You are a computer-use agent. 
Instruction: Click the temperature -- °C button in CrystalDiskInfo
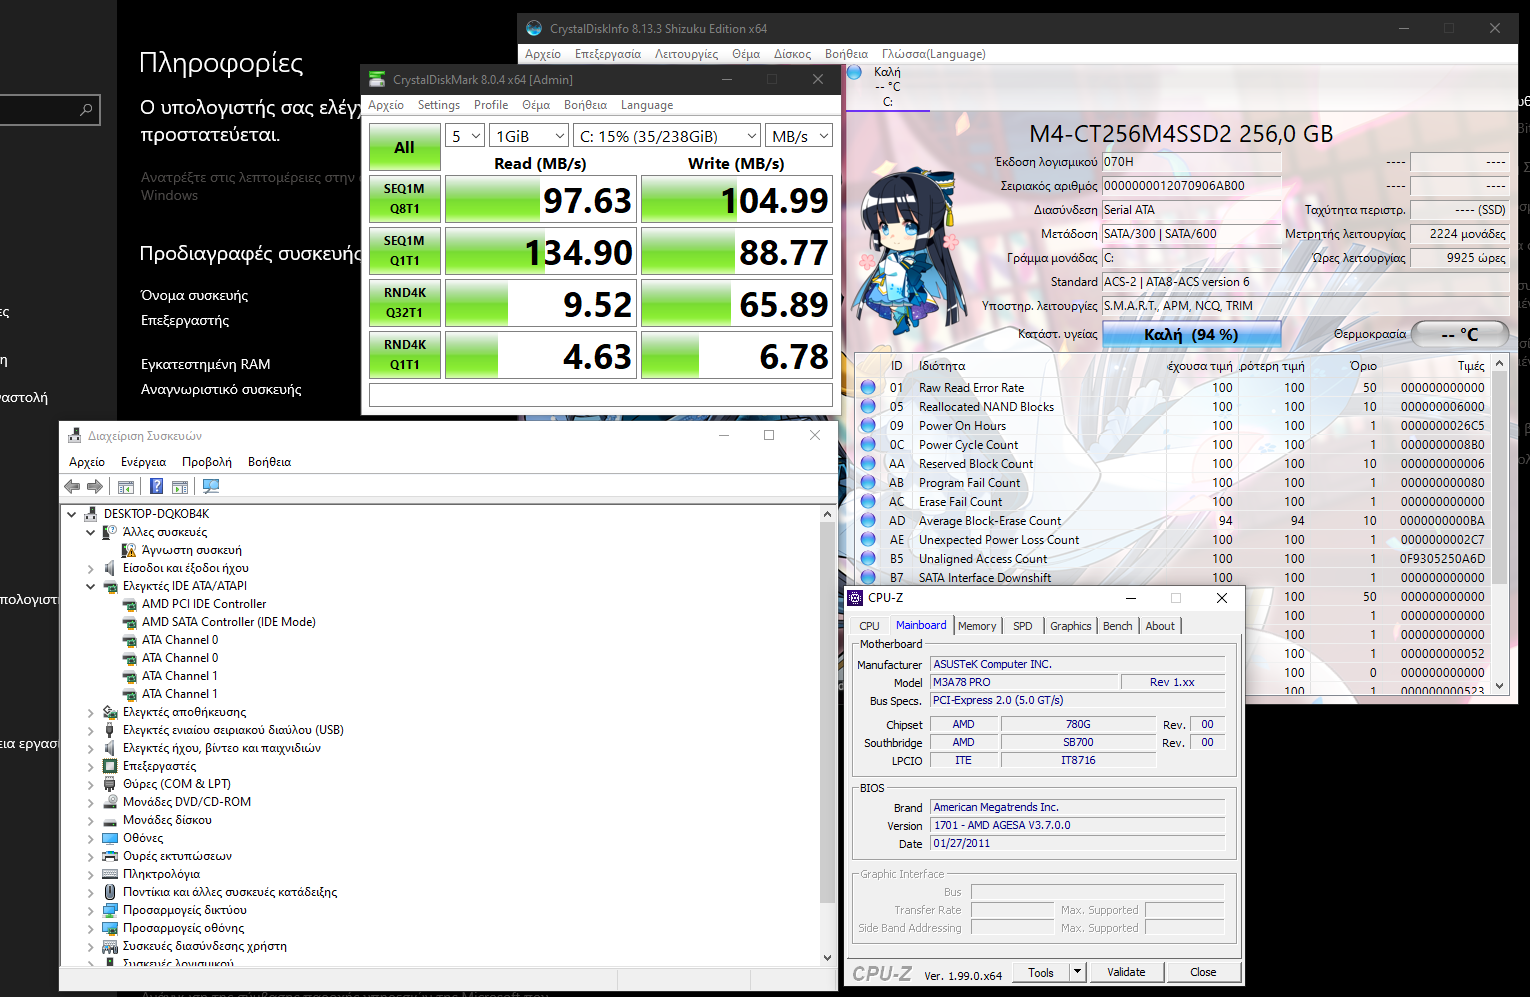1459,334
